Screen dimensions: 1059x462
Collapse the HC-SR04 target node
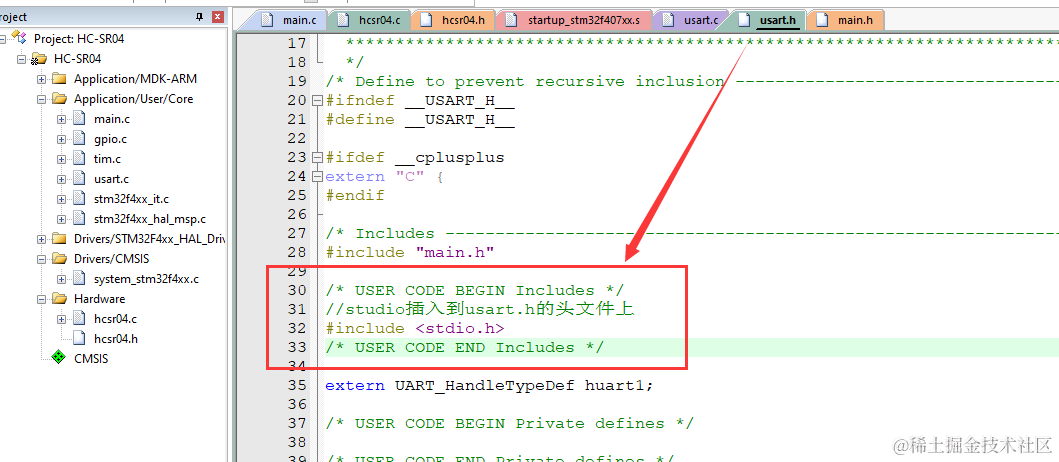[22, 59]
